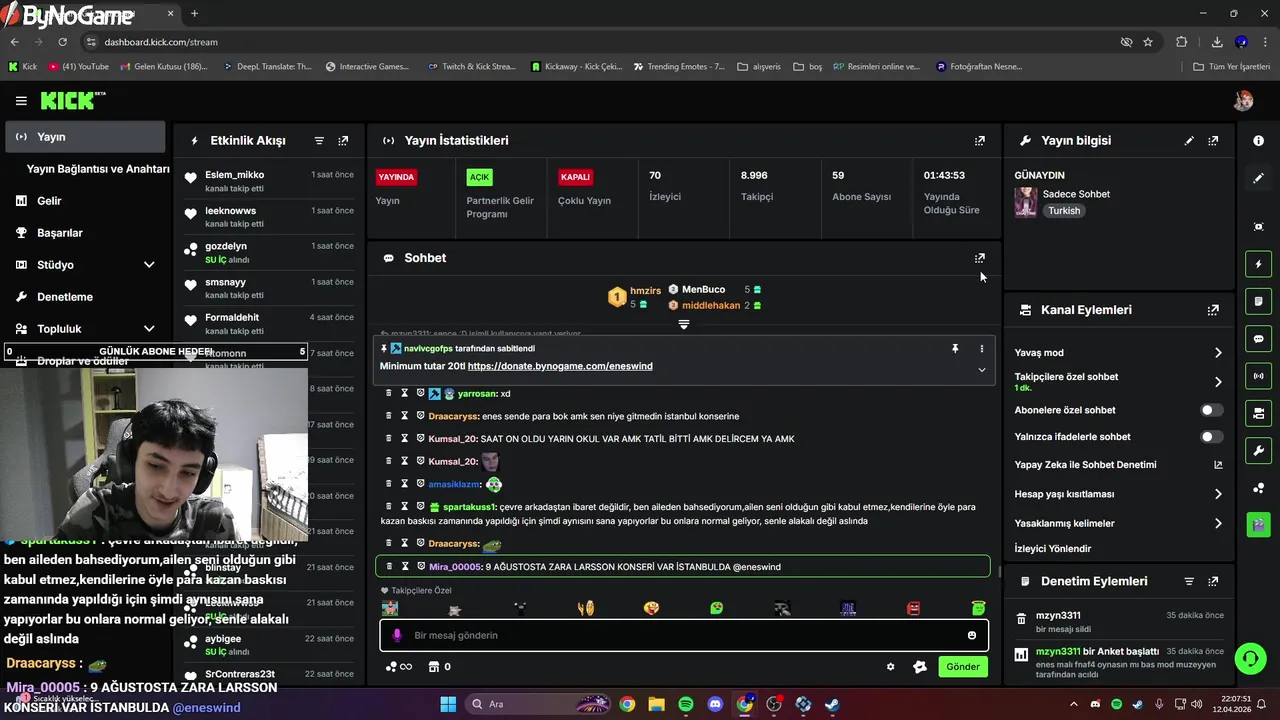Click the screen capture icon in the right sidebar

coord(1258,227)
